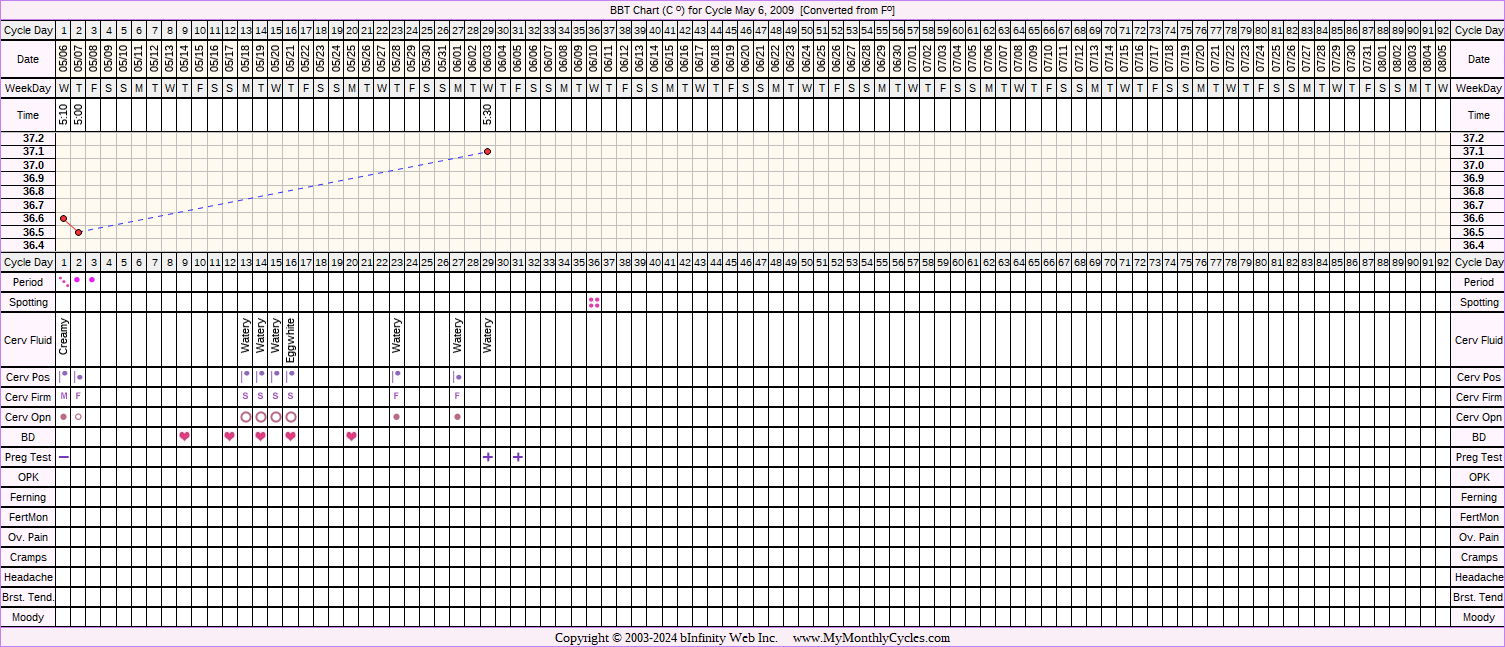Click the BD heart on cycle day 14
This screenshot has width=1505, height=647.
261,436
